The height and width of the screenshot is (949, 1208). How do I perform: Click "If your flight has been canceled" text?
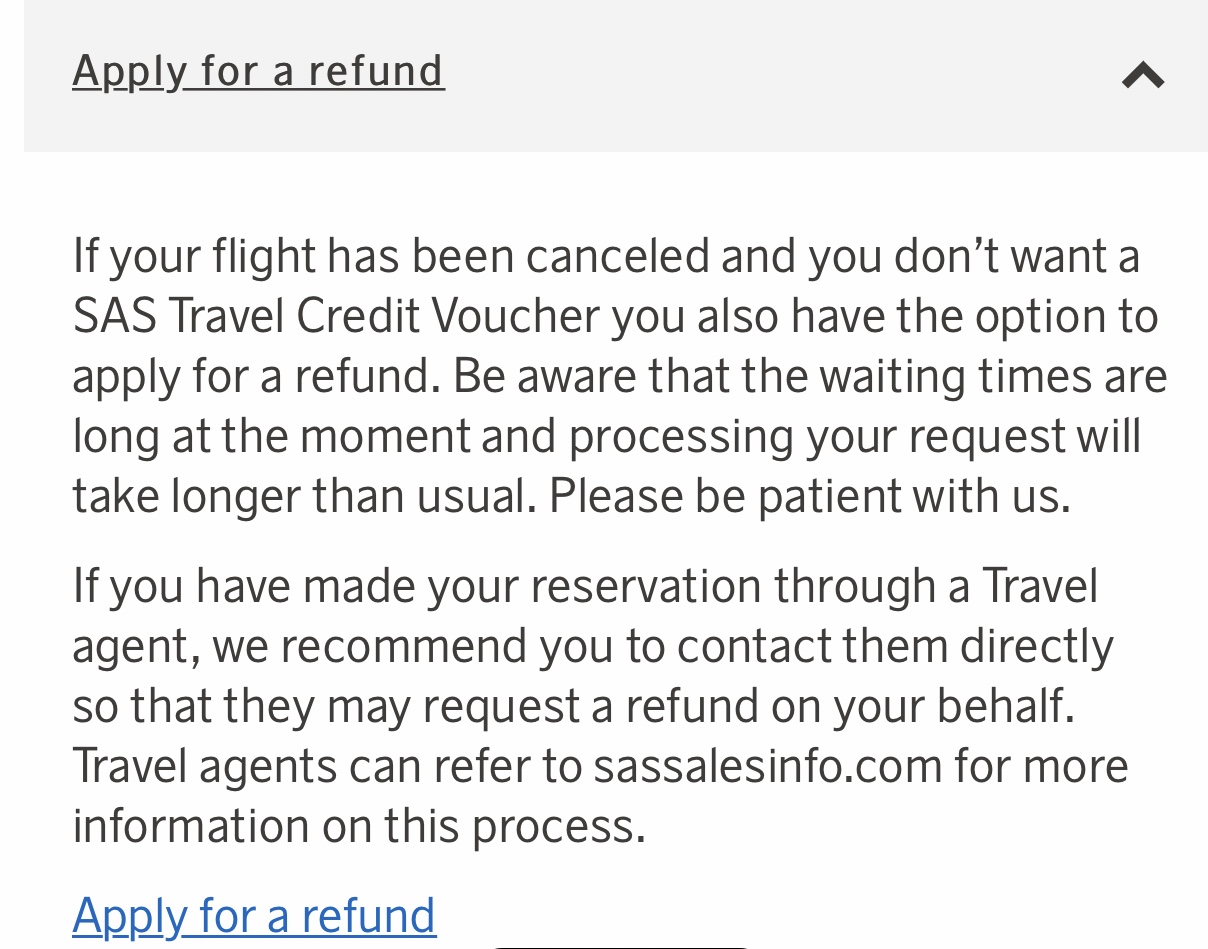tap(390, 257)
